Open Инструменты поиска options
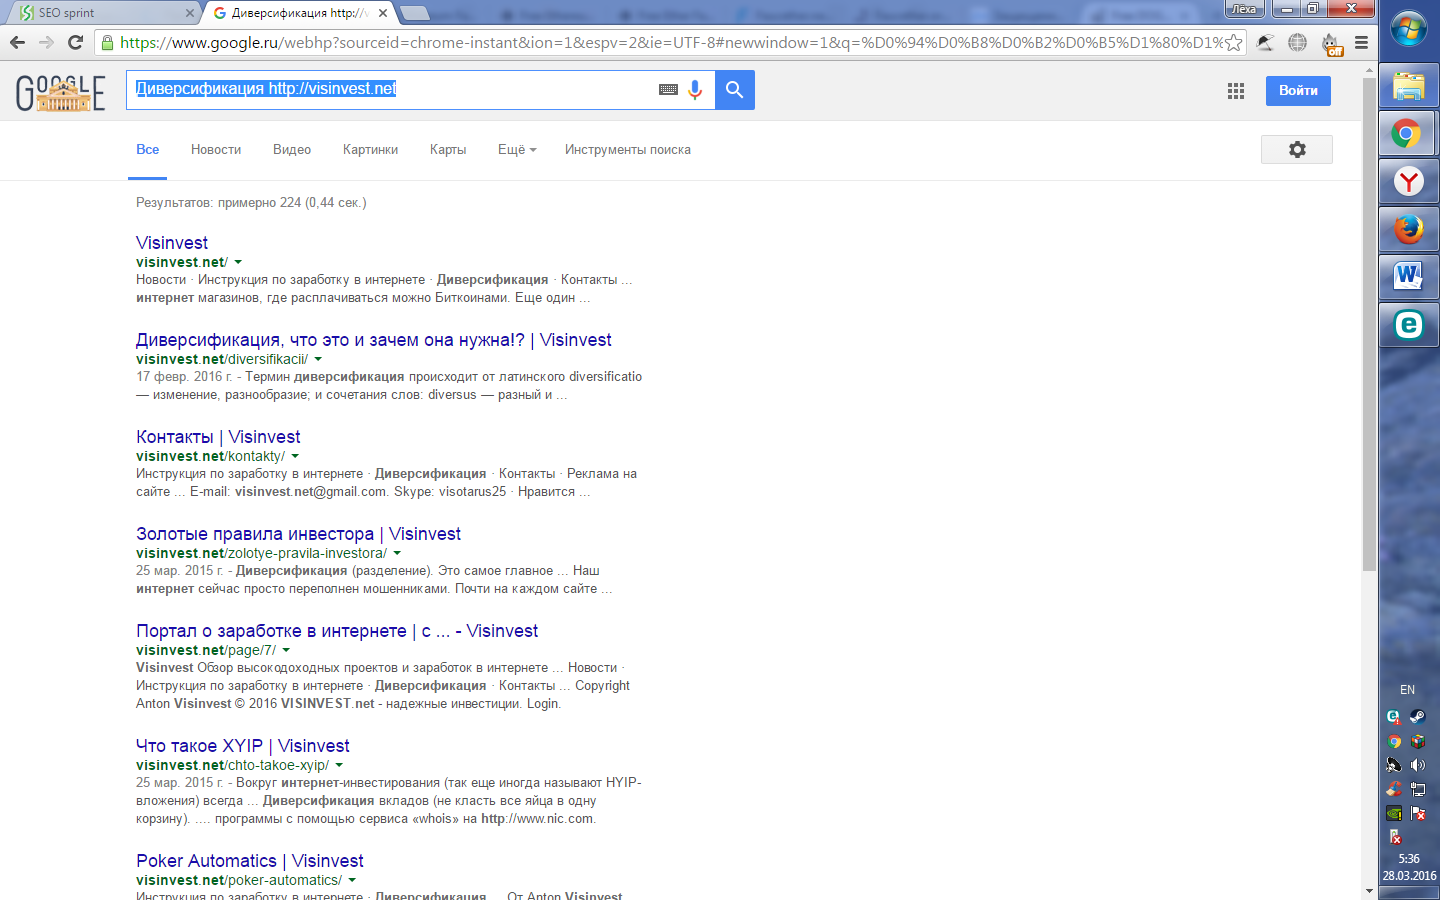 (628, 149)
